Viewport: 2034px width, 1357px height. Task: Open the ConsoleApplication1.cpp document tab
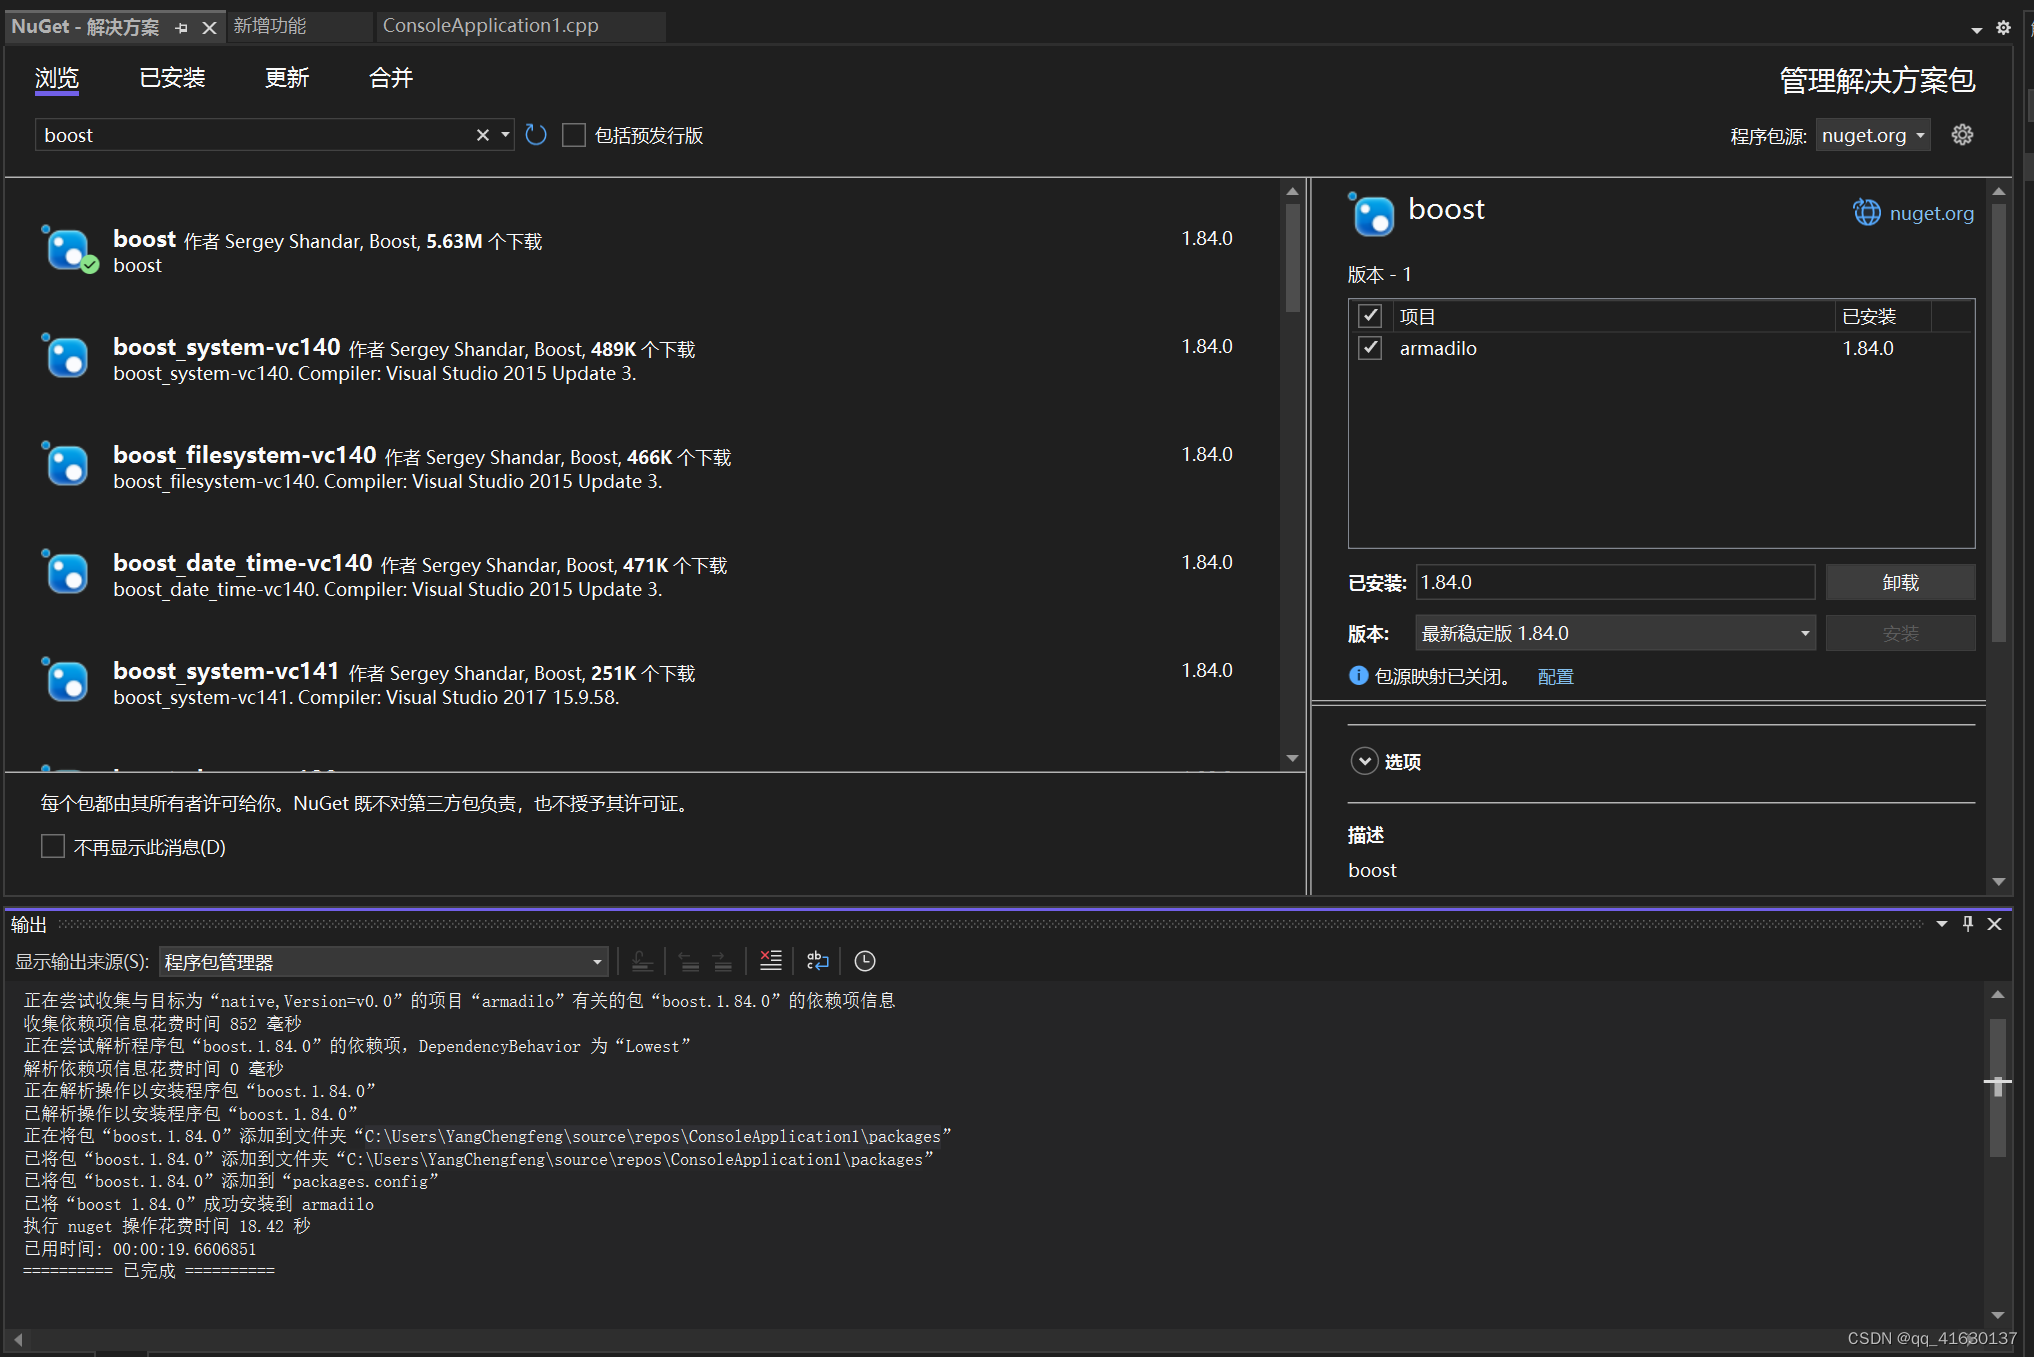[x=490, y=26]
